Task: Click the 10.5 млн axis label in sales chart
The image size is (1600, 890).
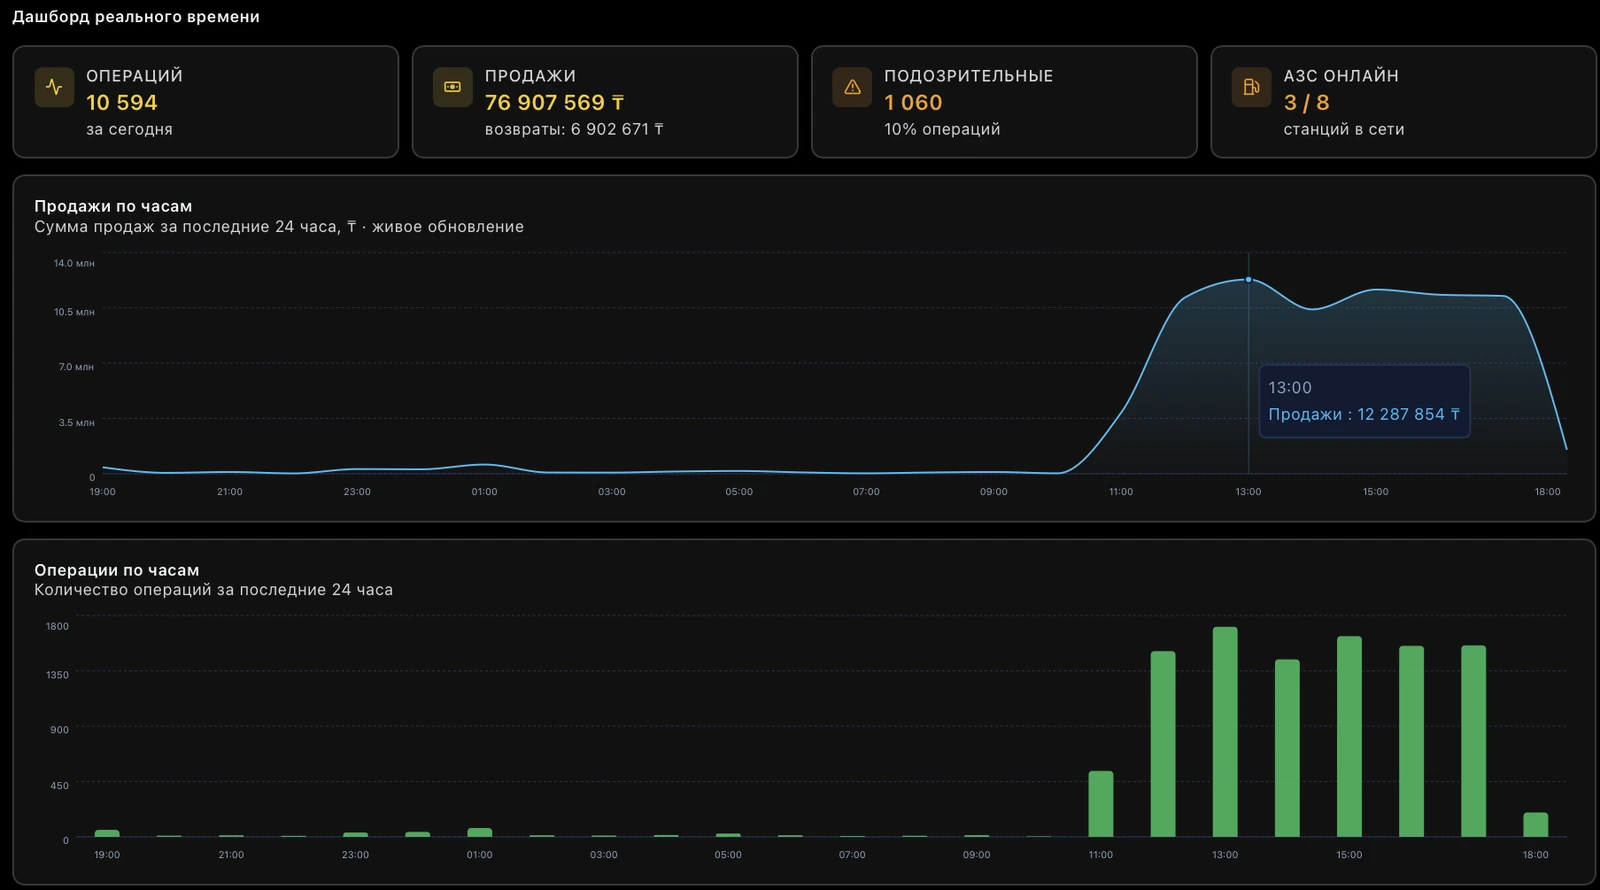Action: 74,312
